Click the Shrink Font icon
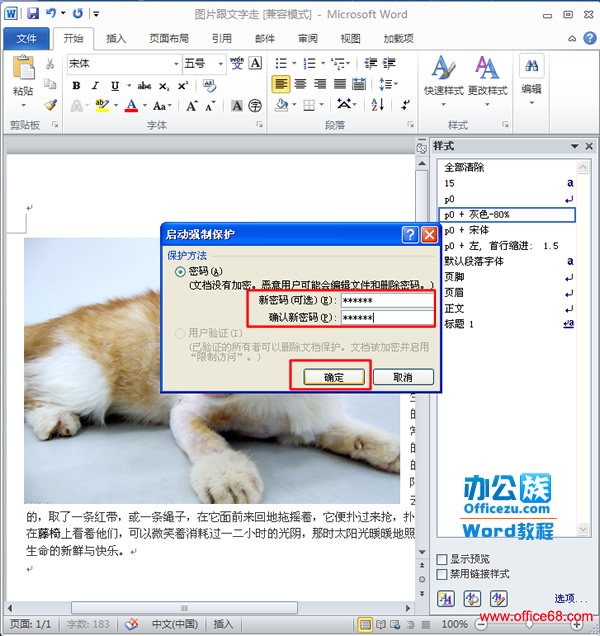The height and width of the screenshot is (636, 600). 210,106
